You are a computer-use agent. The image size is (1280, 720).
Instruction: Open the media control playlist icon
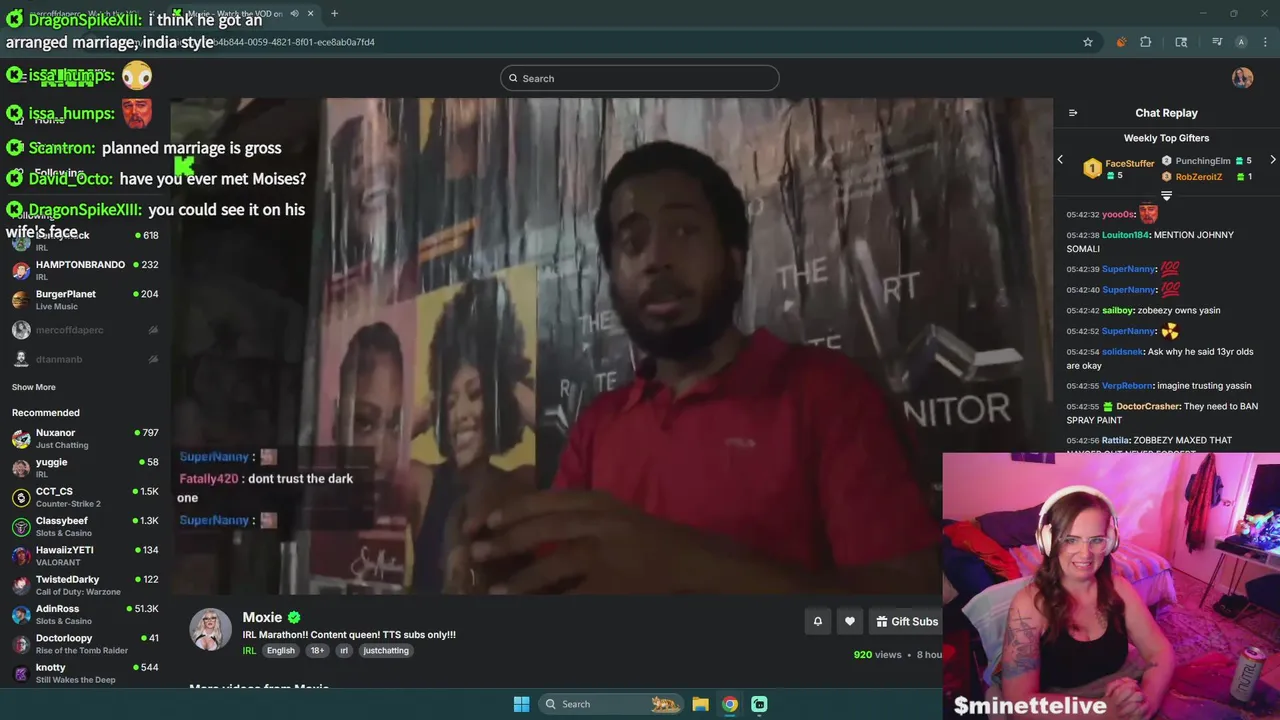(1217, 42)
